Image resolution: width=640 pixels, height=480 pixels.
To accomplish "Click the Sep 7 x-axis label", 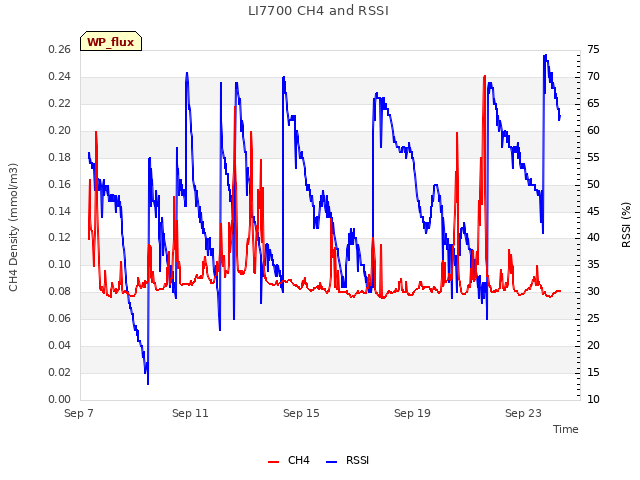I will tap(79, 413).
